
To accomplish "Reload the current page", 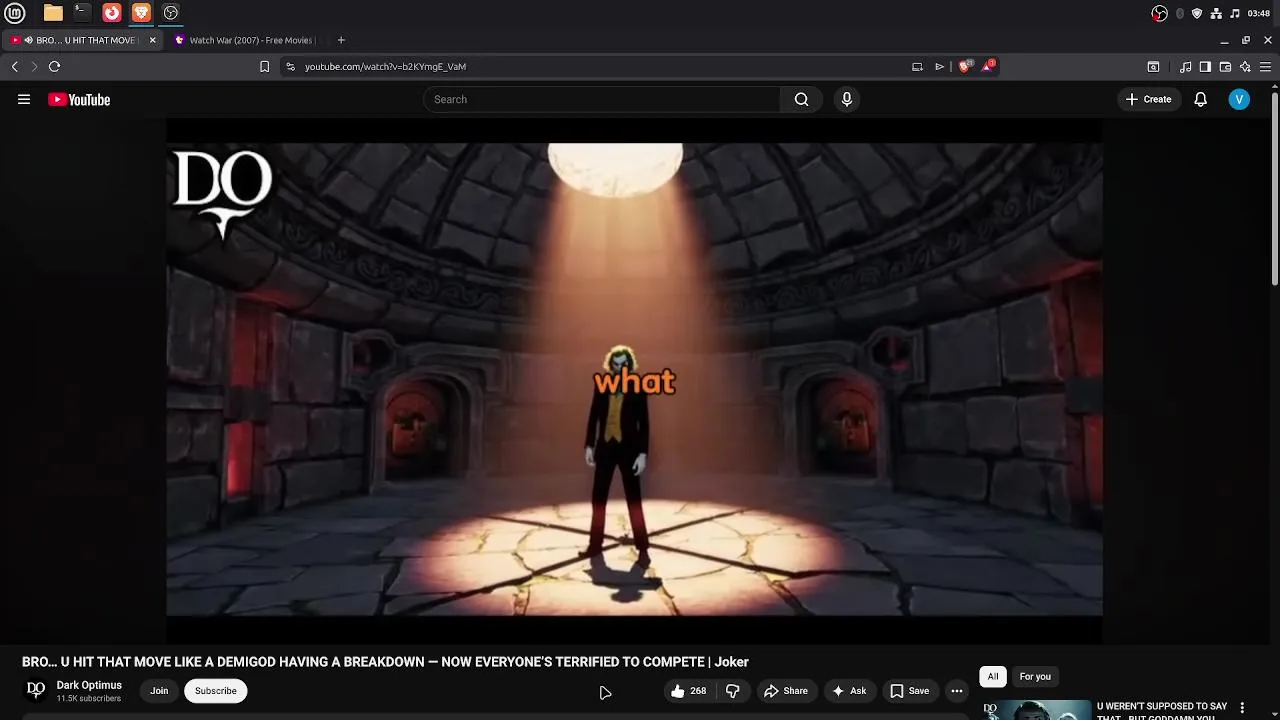I will click(54, 66).
